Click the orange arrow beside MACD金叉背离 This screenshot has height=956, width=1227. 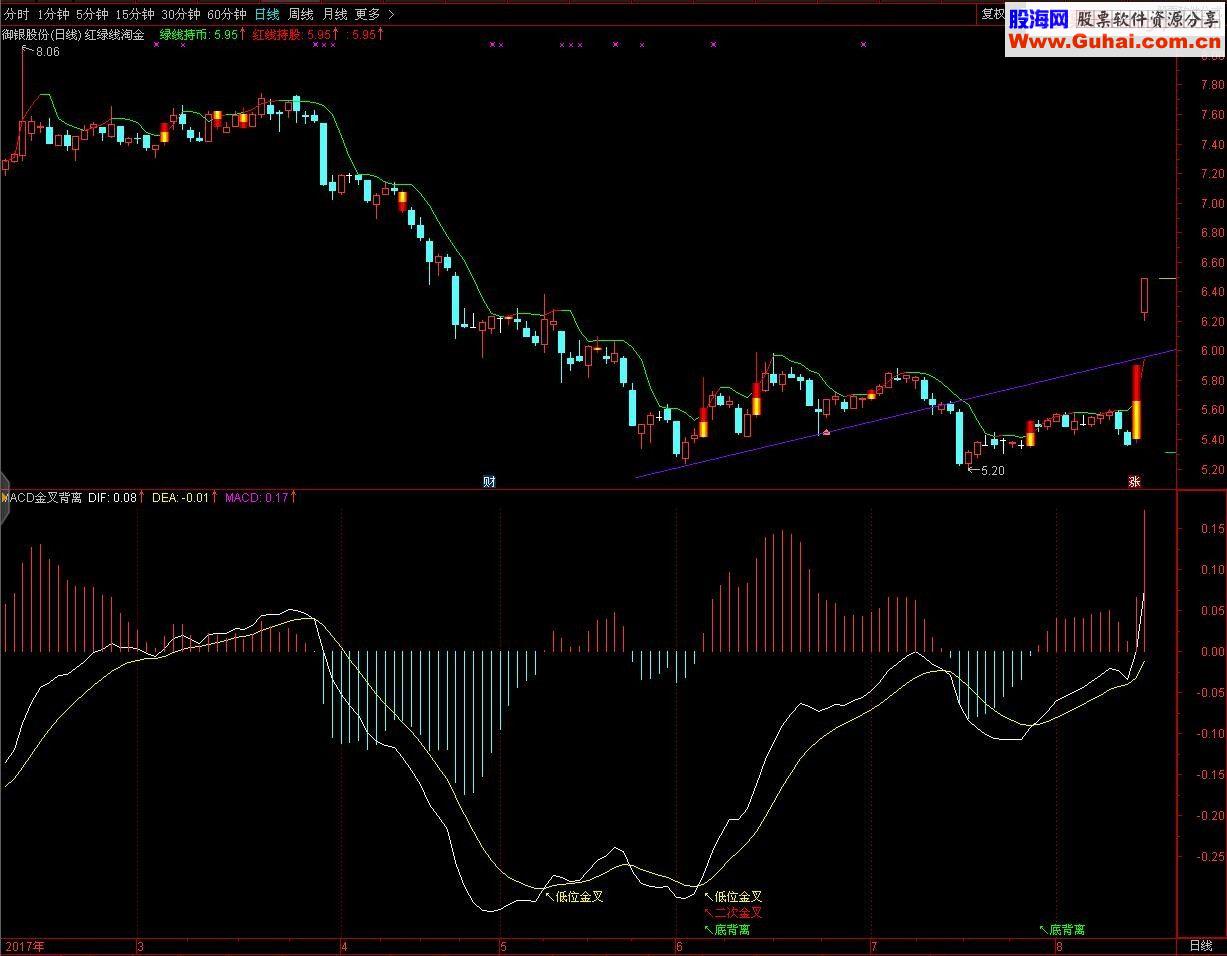(4, 496)
